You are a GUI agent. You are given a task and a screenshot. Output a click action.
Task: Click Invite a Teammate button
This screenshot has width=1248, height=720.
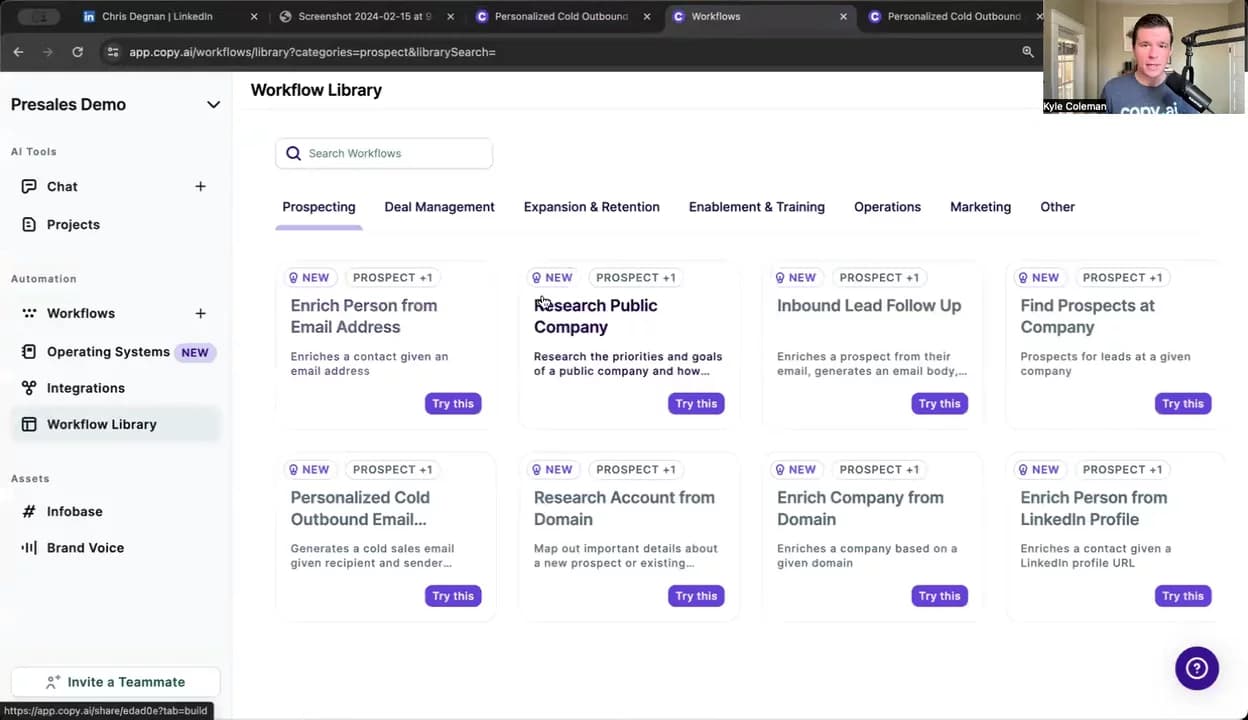[x=115, y=682]
